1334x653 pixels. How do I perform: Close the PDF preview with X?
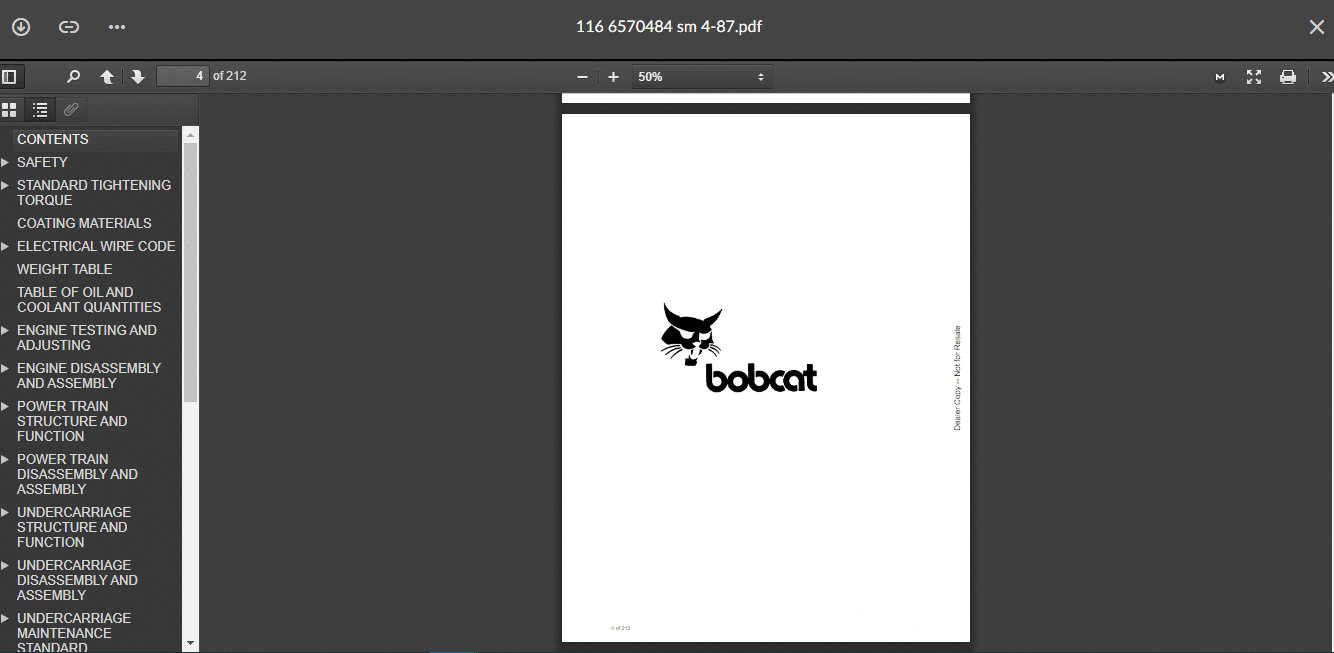(x=1317, y=27)
